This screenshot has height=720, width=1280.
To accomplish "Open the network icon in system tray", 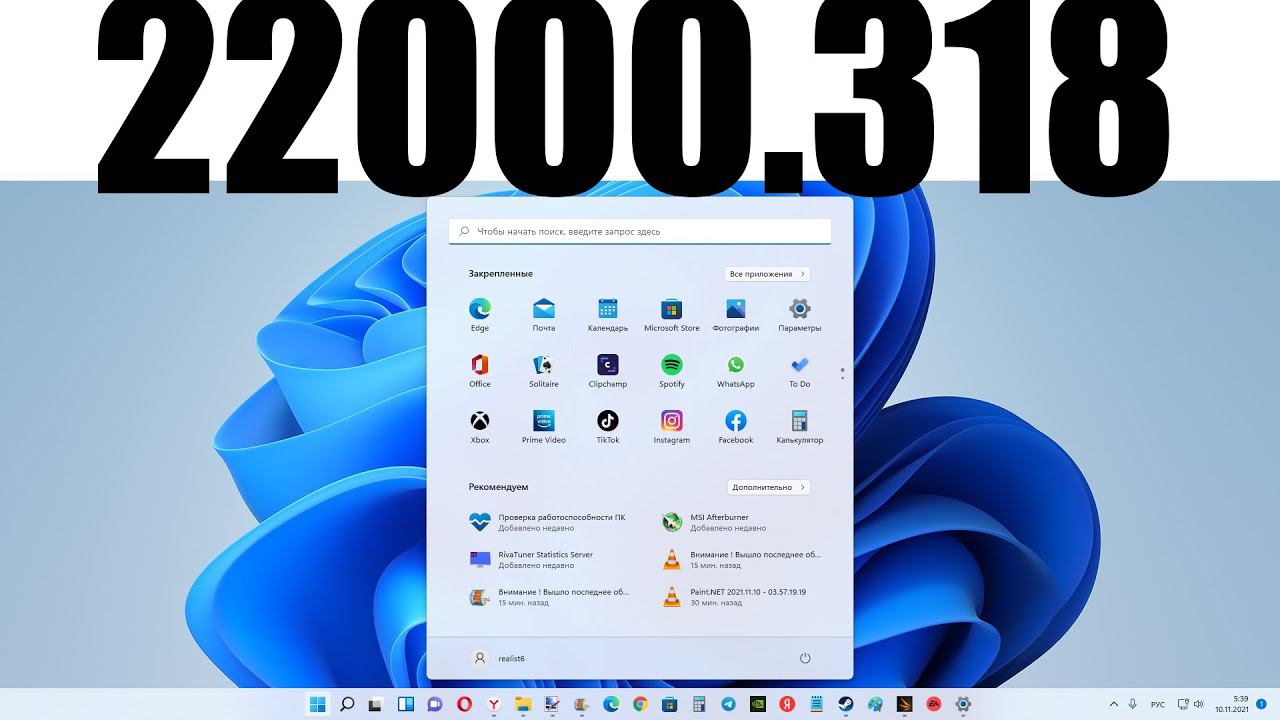I will coord(1183,704).
